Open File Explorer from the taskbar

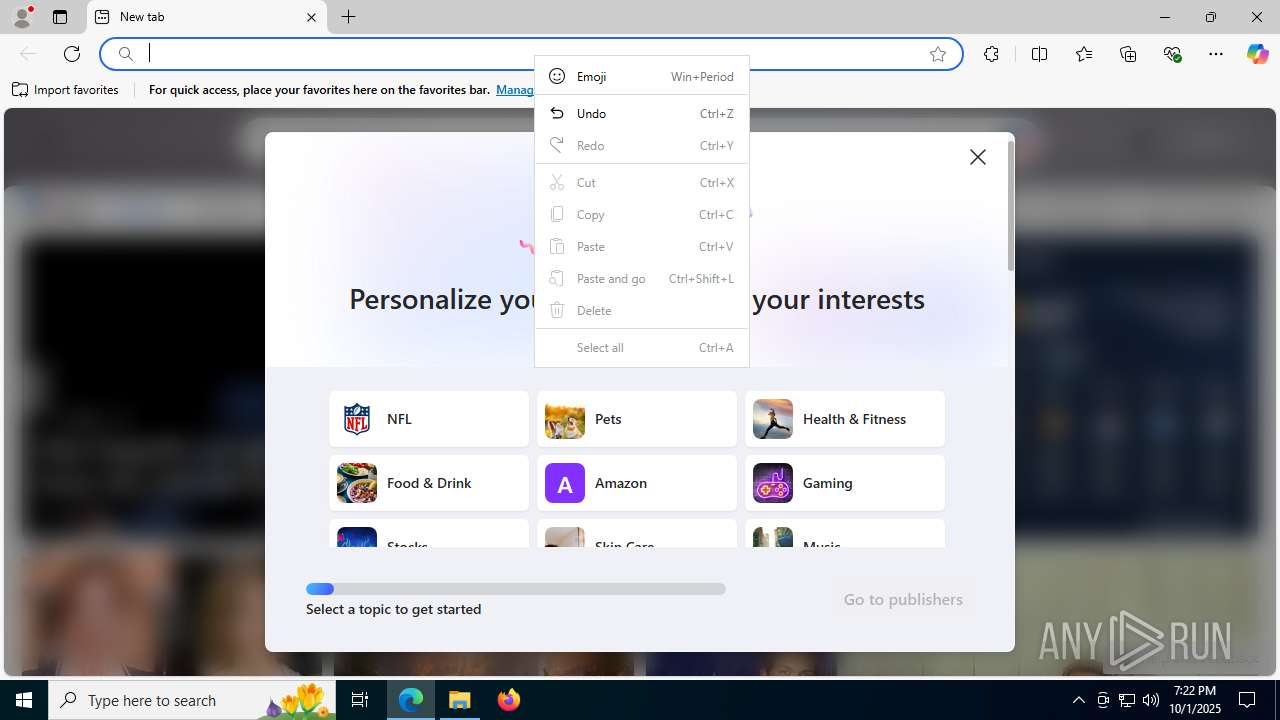tap(460, 700)
